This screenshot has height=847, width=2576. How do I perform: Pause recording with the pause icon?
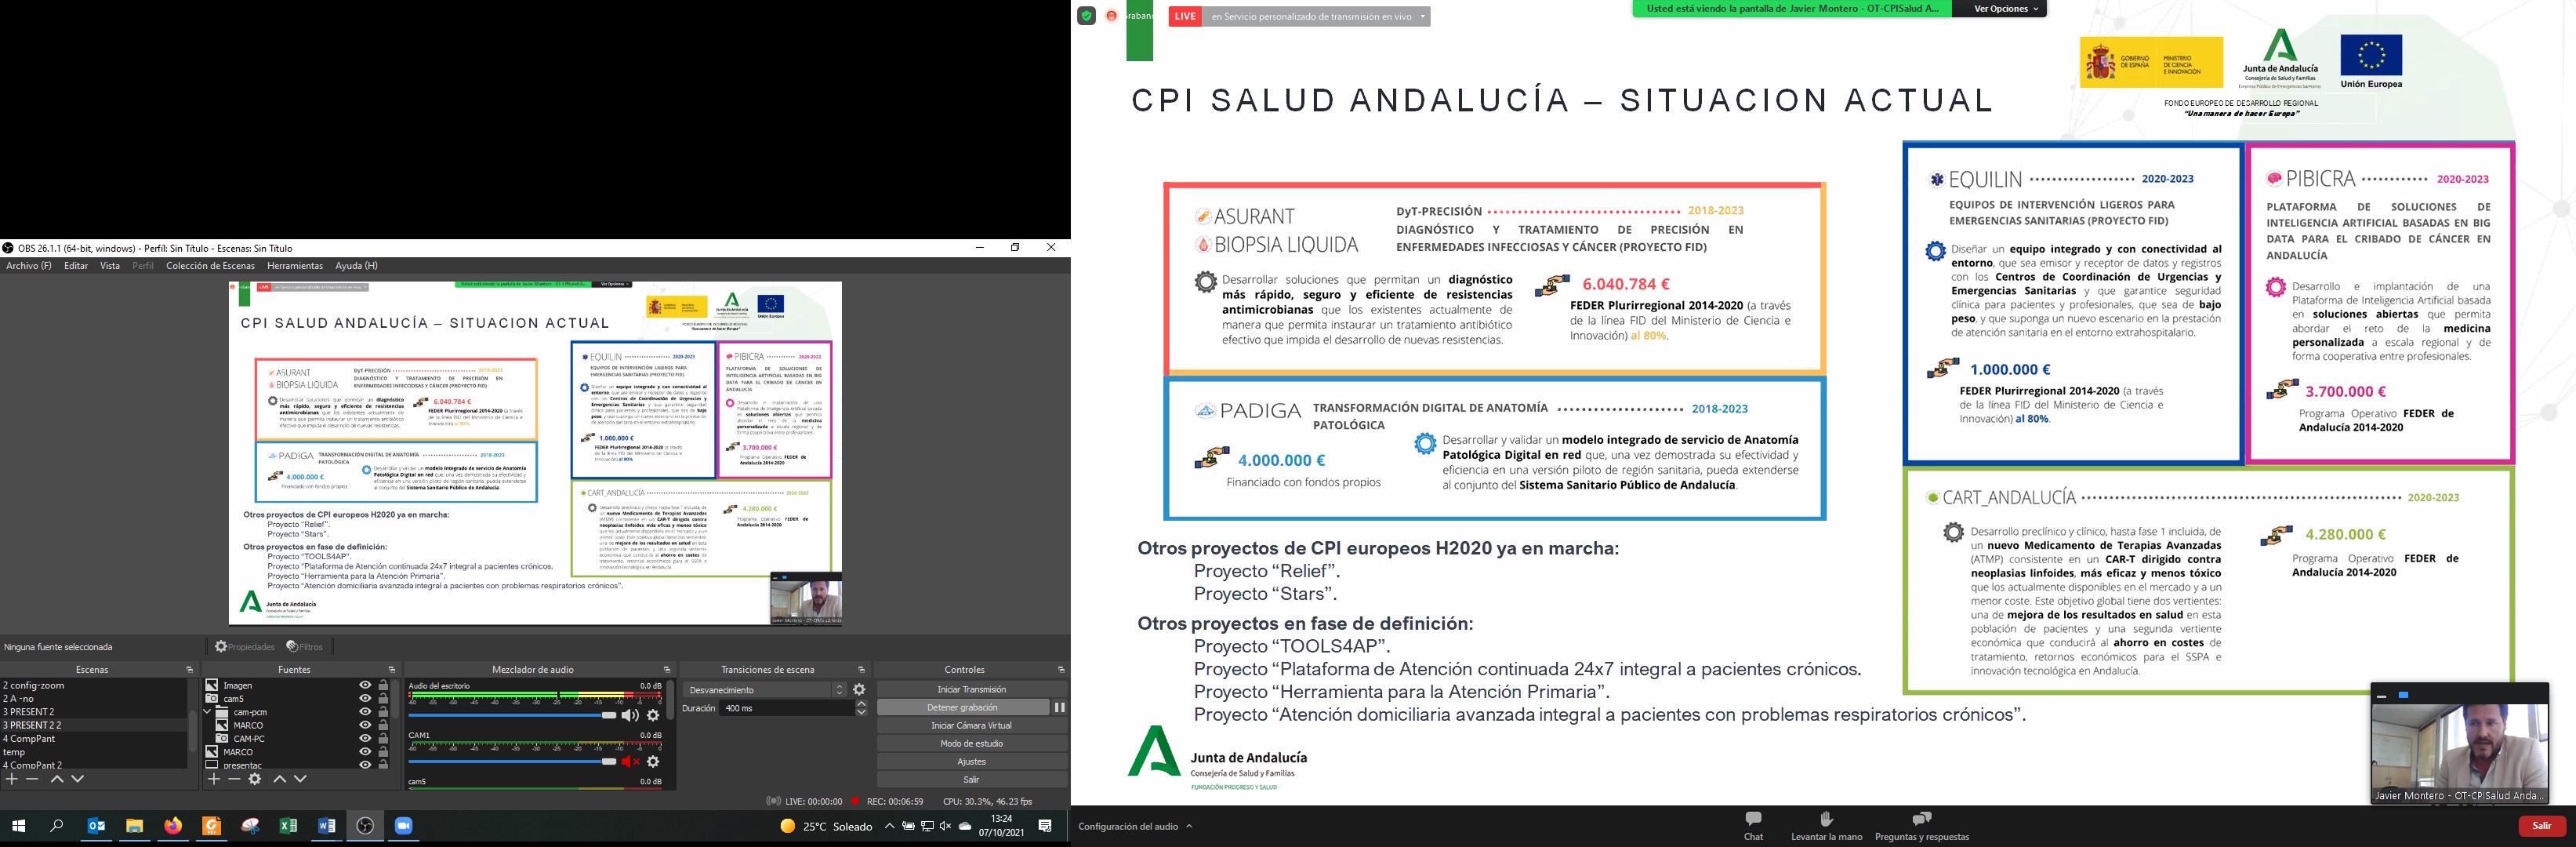[1059, 707]
